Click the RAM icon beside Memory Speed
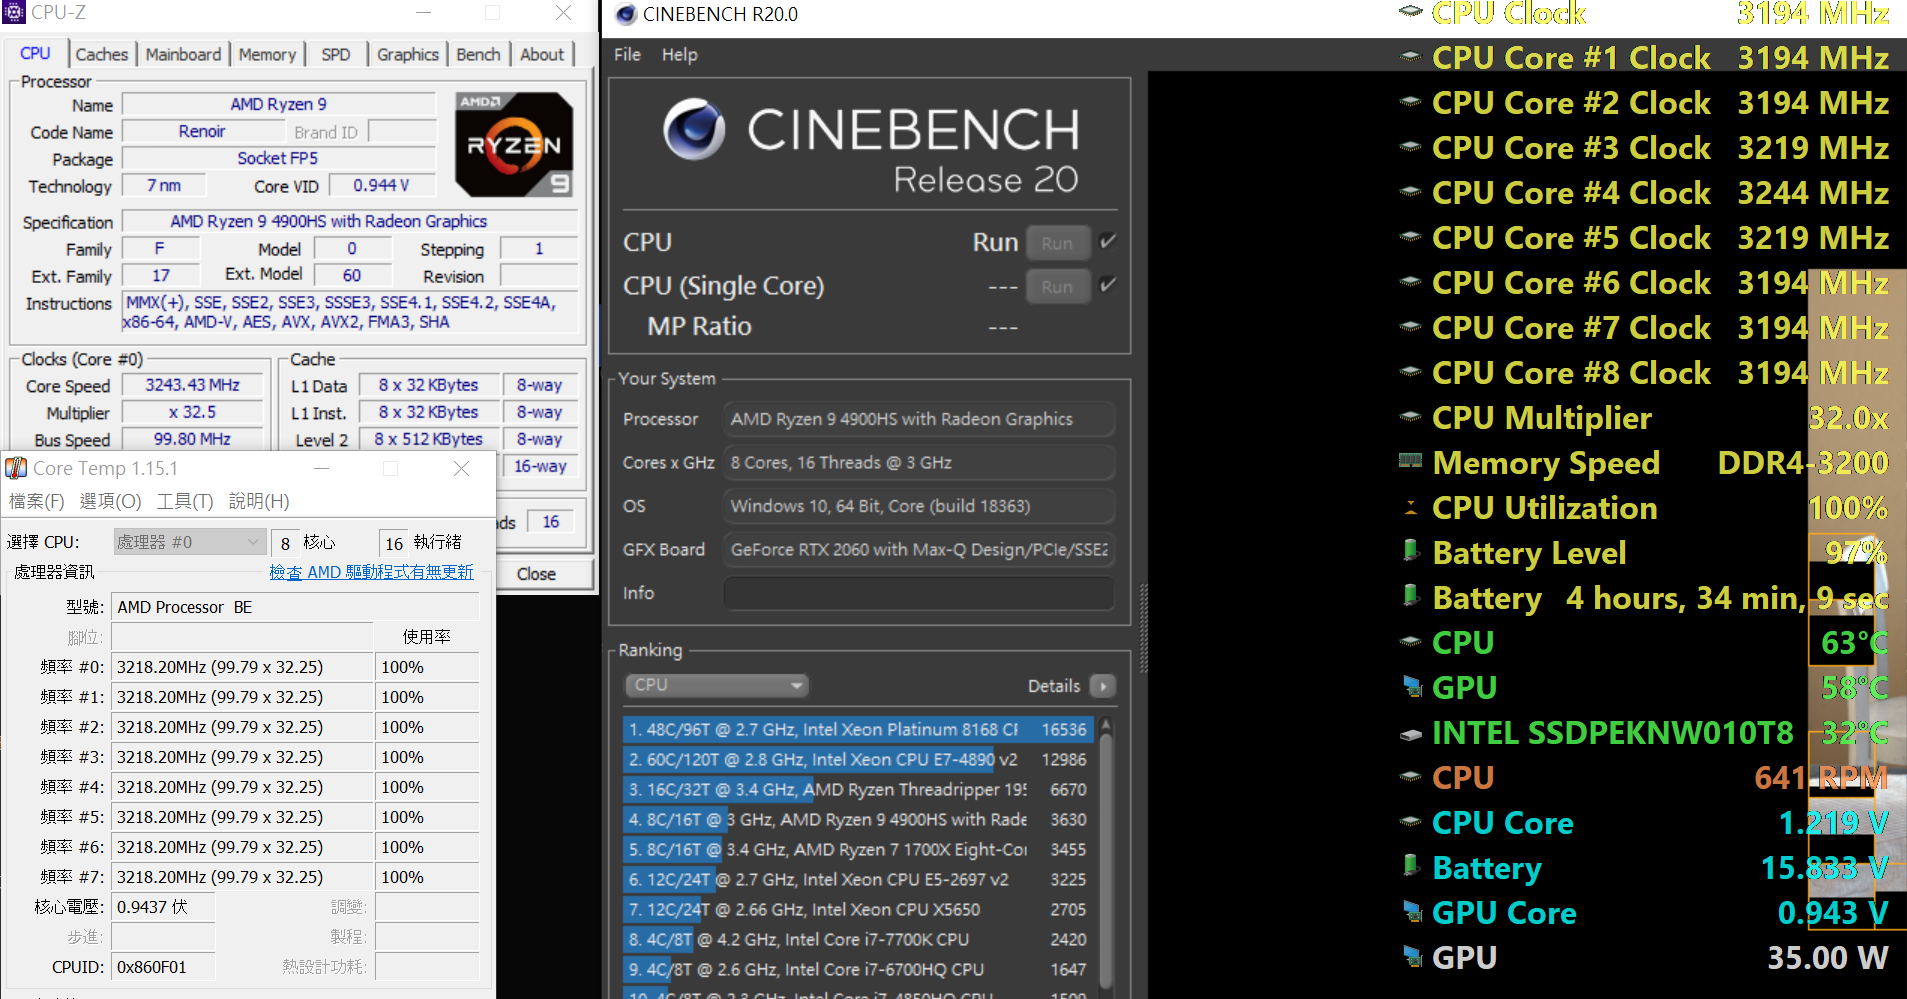Viewport: 1907px width, 999px height. pos(1410,461)
